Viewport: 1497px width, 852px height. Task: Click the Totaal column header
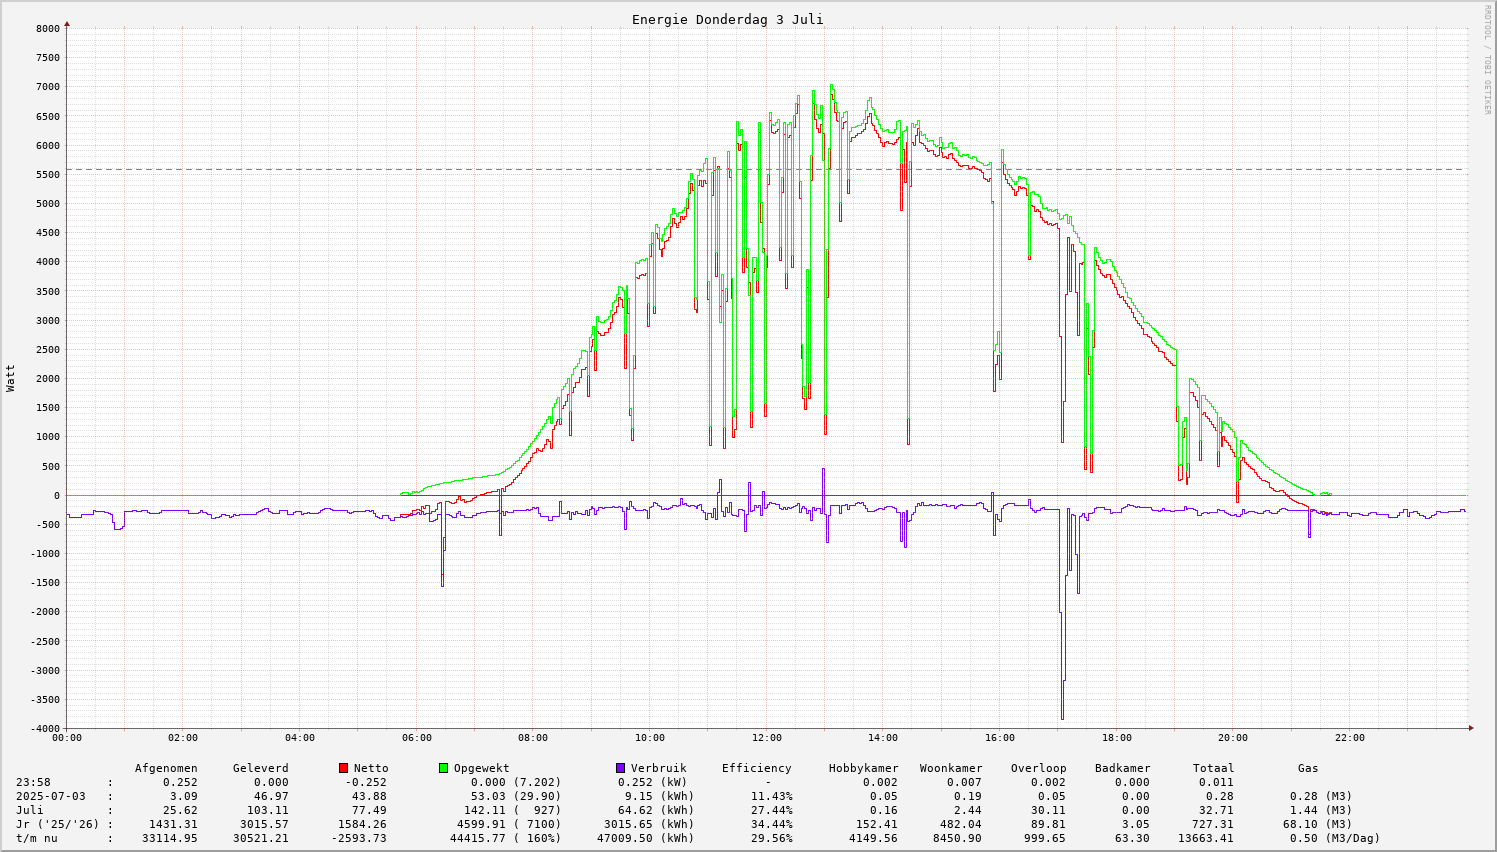[x=1213, y=768]
